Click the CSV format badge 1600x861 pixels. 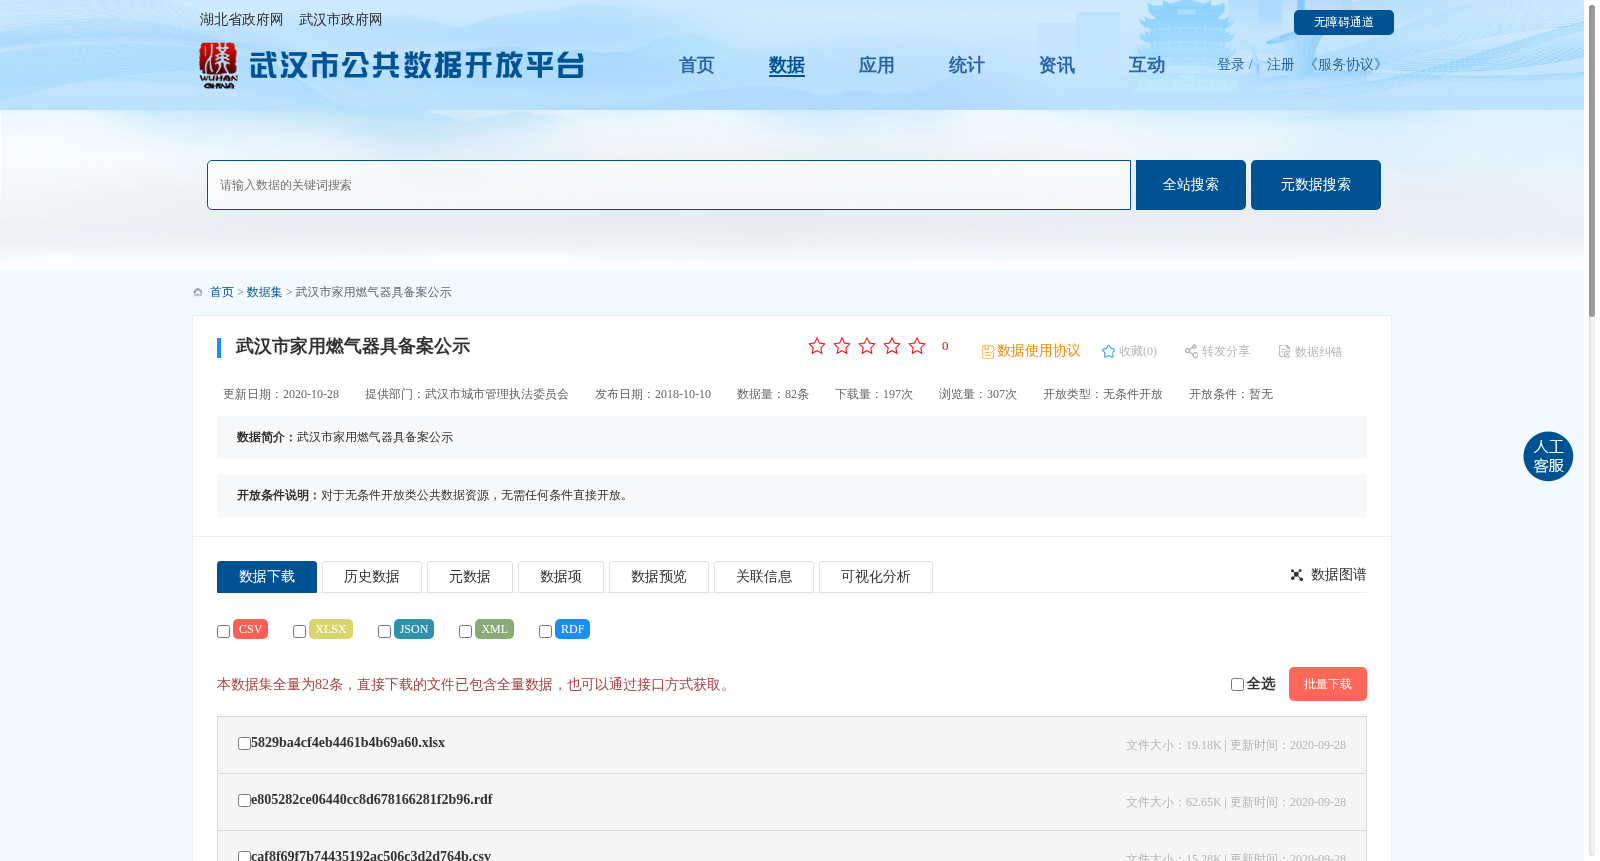pos(250,629)
